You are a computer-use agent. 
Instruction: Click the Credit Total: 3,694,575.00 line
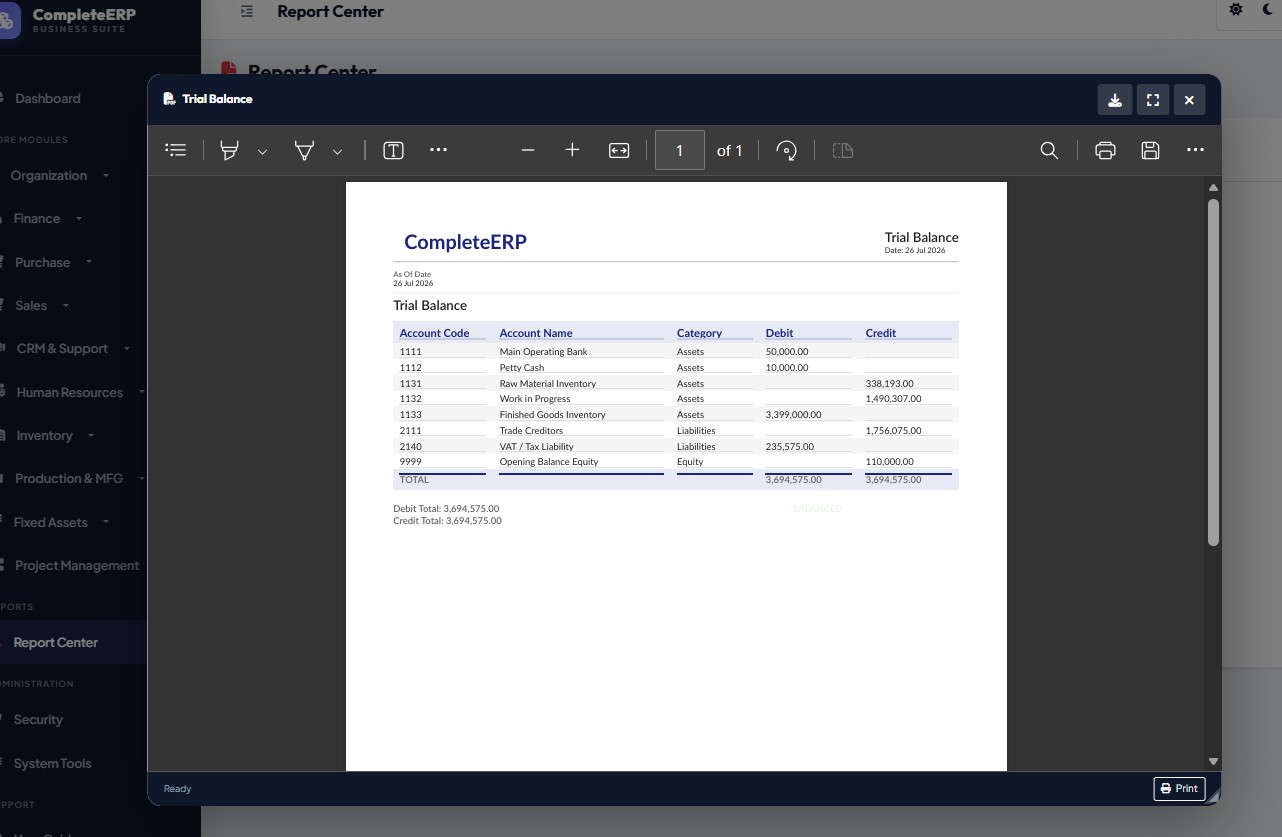(x=447, y=521)
